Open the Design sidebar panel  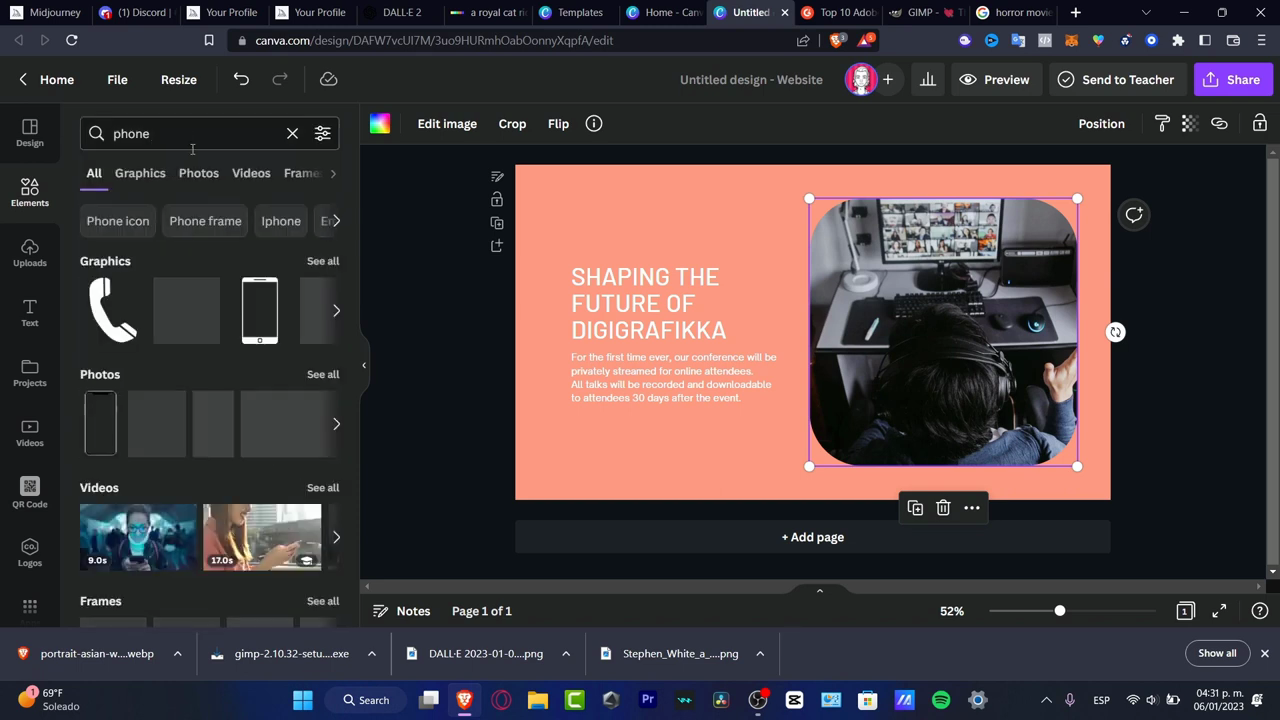coord(30,133)
